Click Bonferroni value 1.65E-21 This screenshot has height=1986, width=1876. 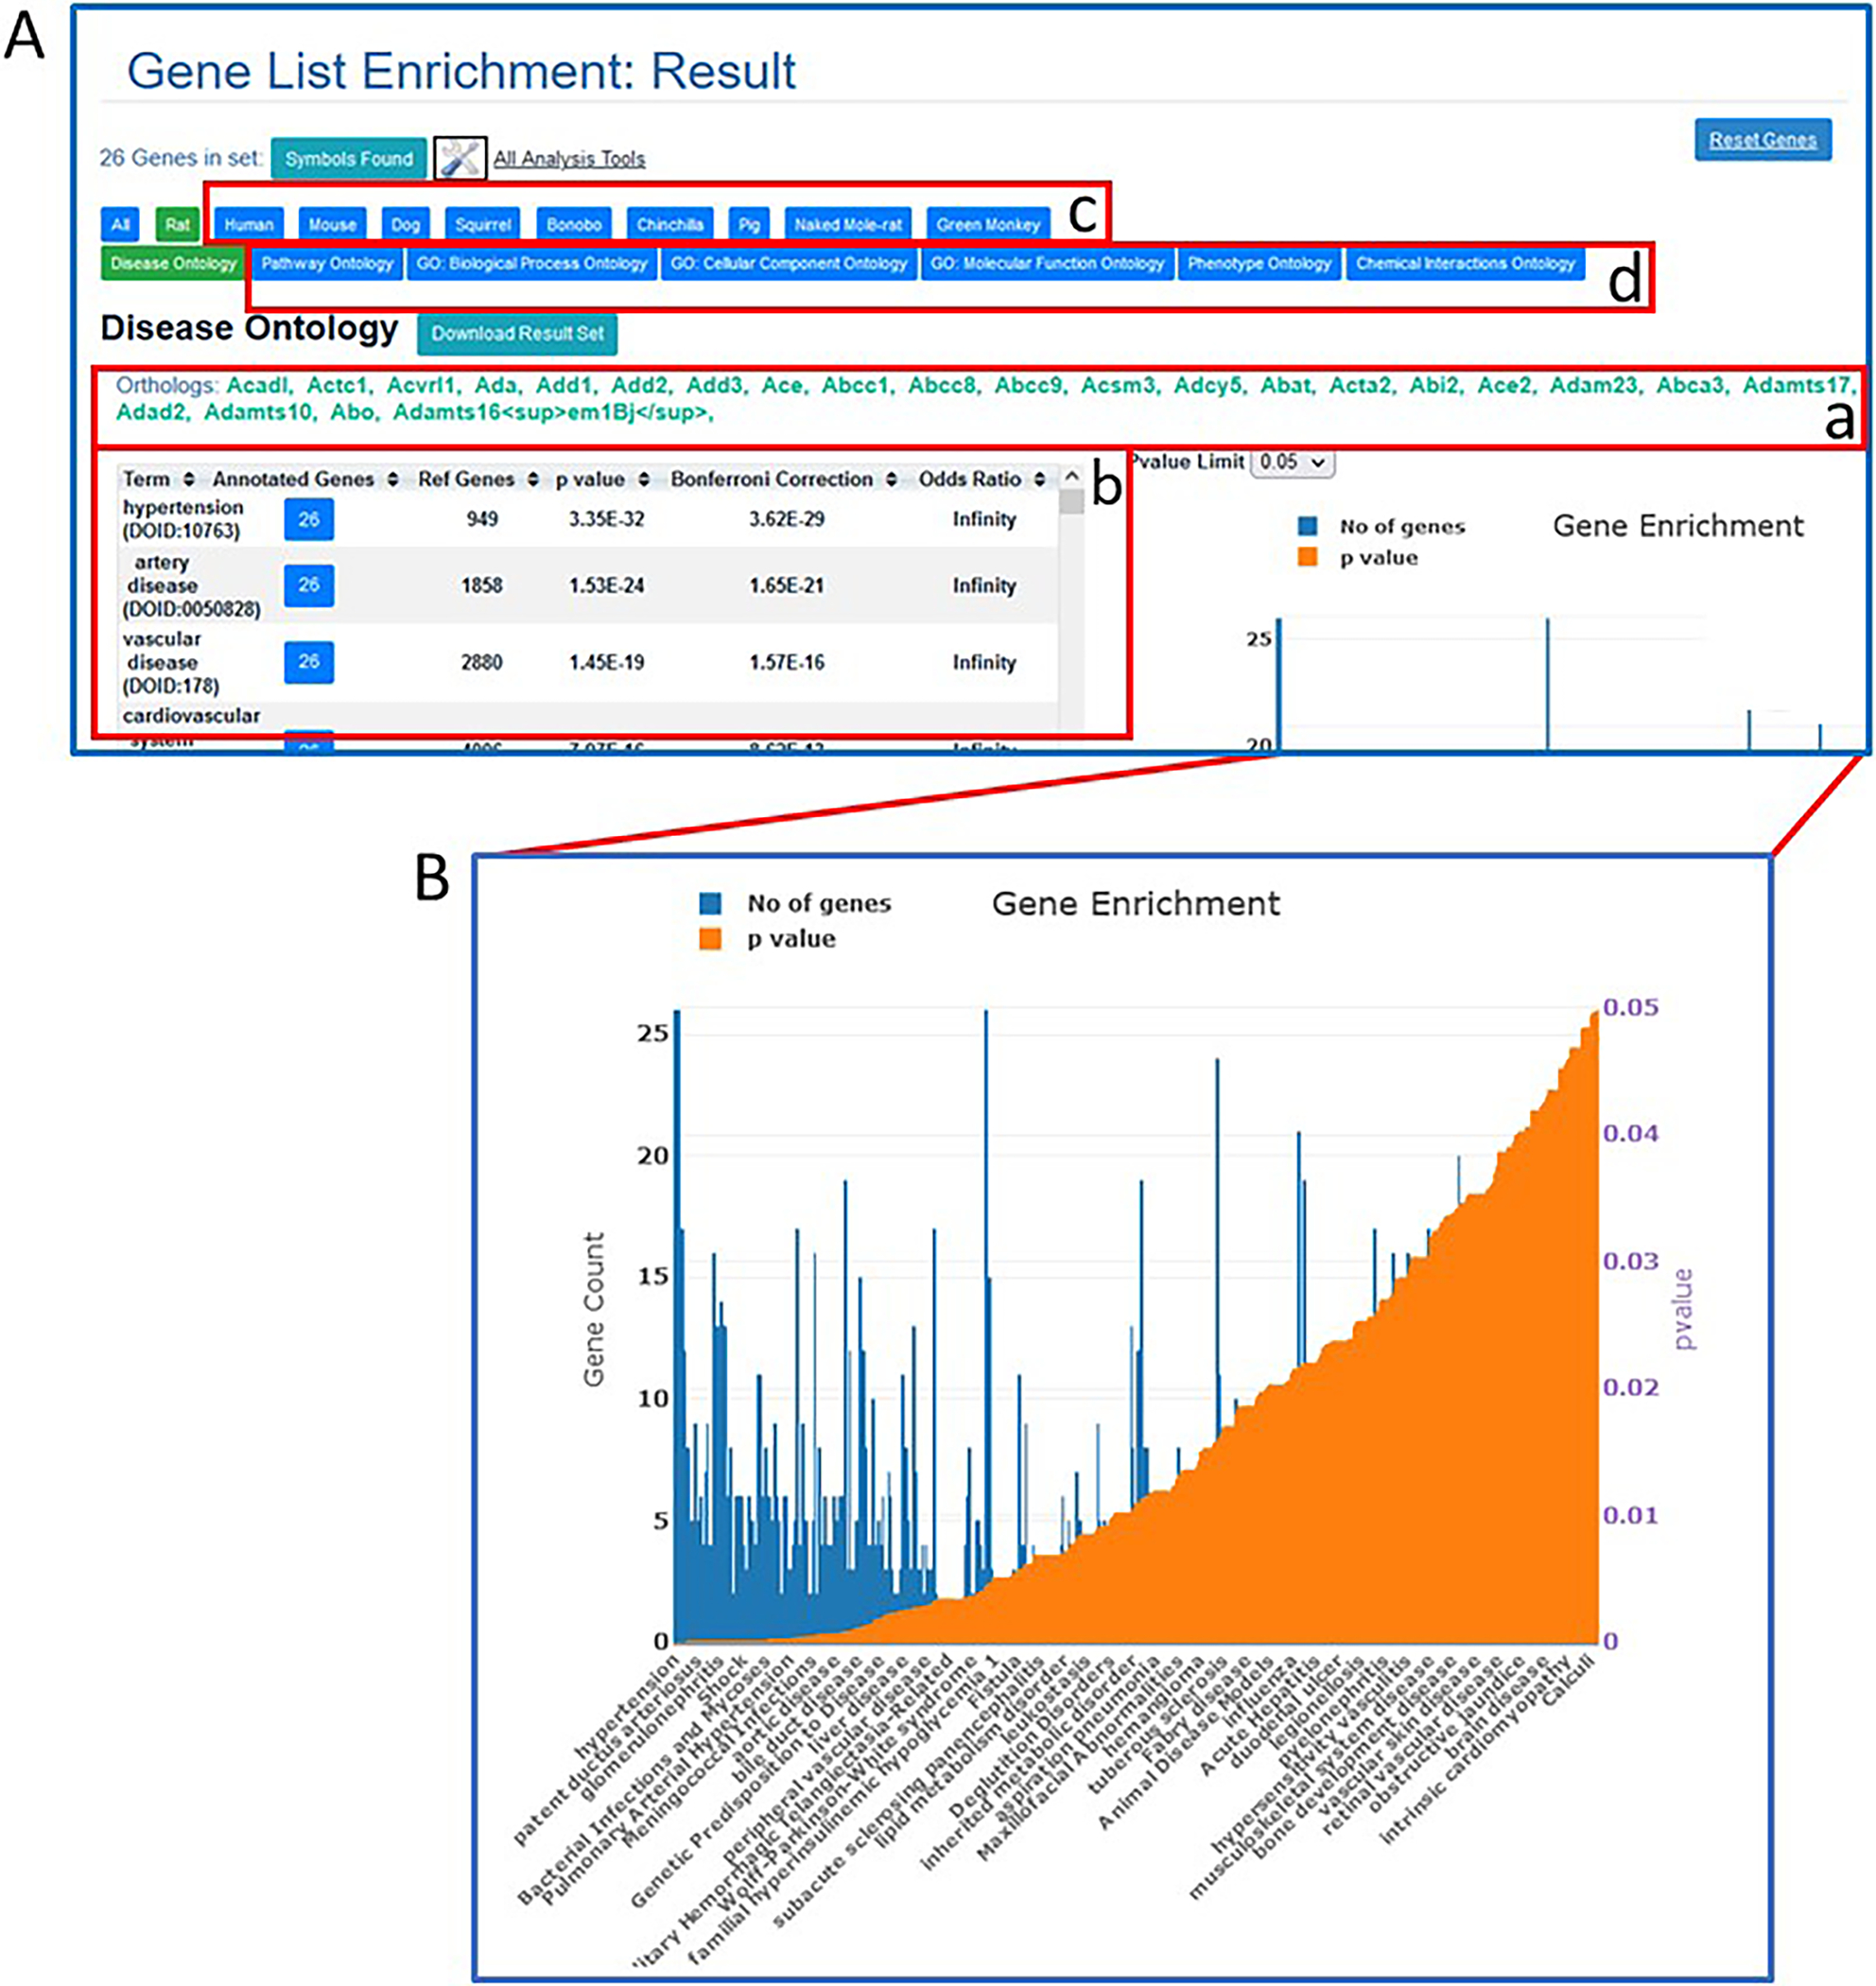point(787,585)
